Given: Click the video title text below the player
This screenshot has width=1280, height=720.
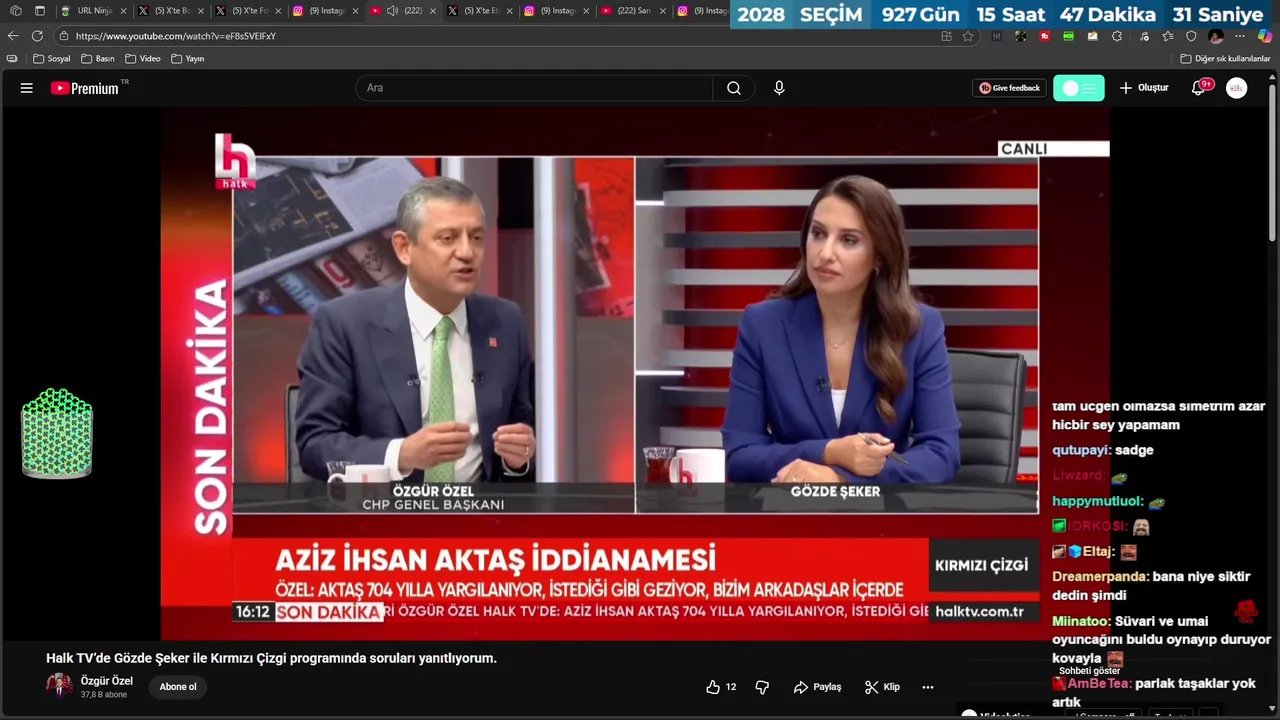Looking at the screenshot, I should pyautogui.click(x=271, y=658).
